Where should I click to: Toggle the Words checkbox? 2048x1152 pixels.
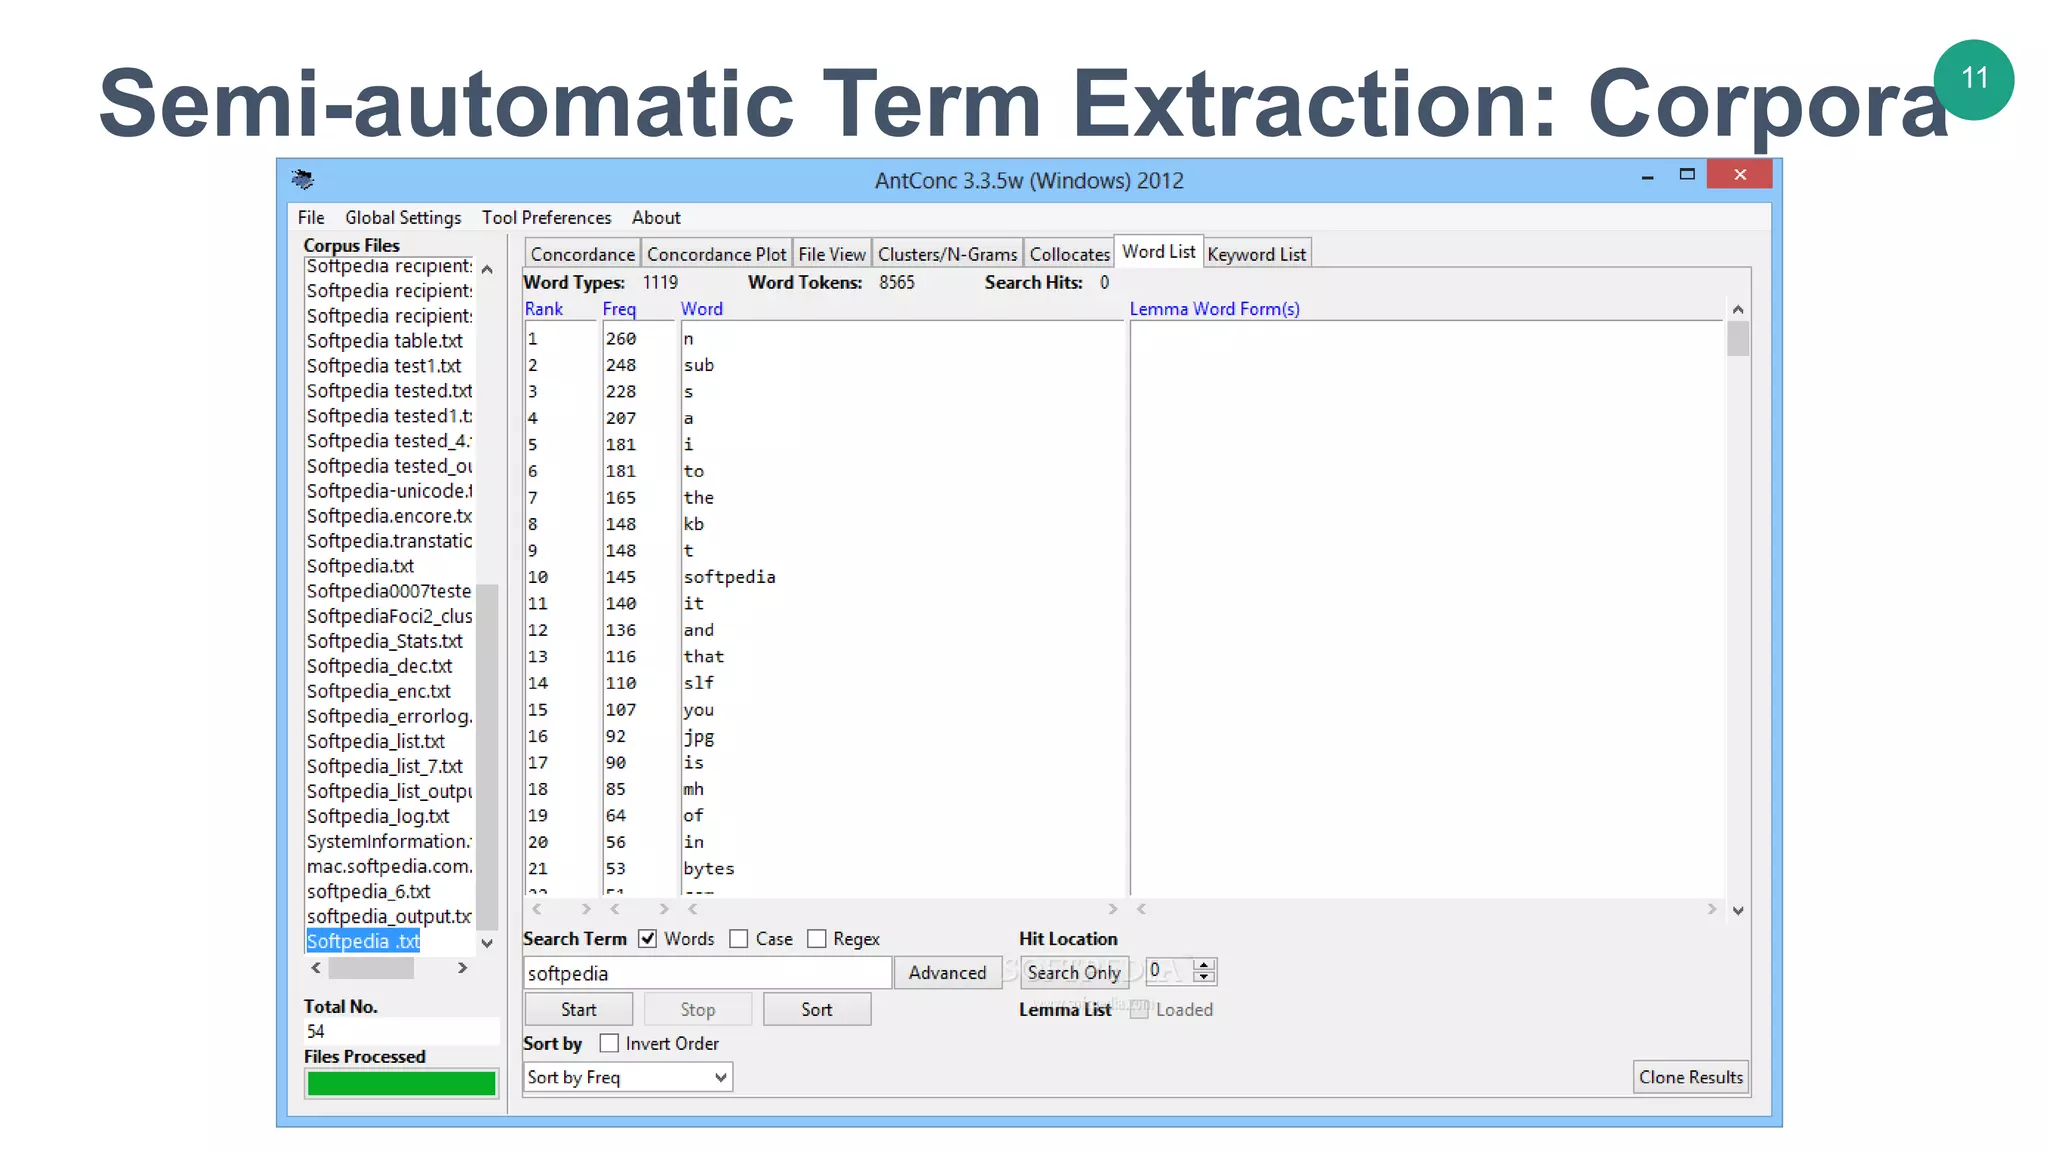point(648,939)
